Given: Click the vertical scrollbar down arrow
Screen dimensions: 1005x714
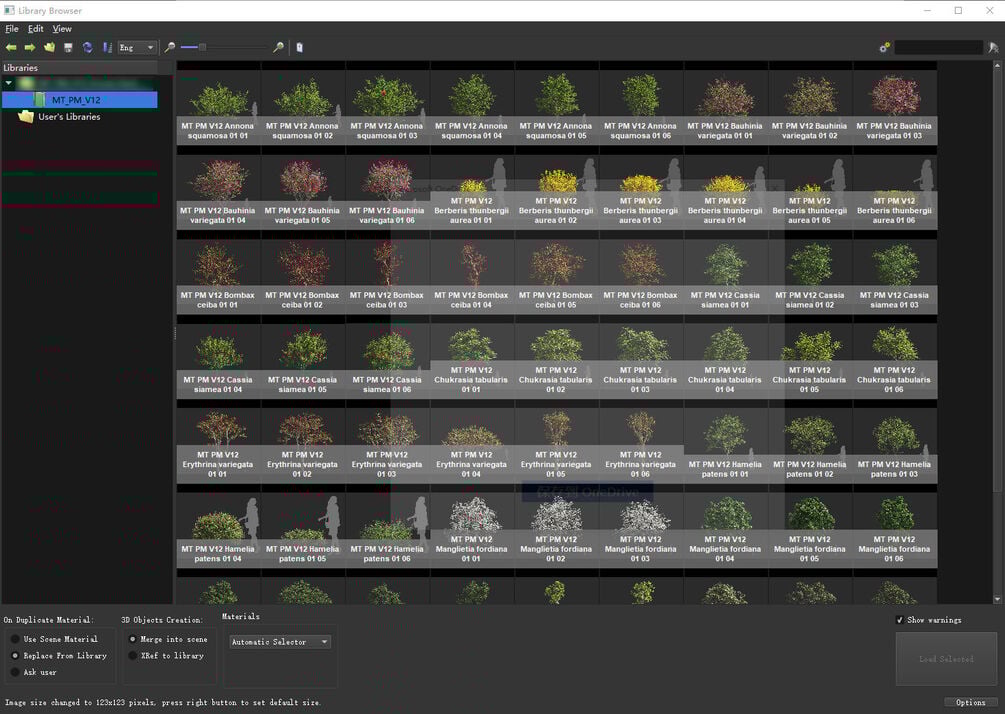Looking at the screenshot, I should [997, 599].
